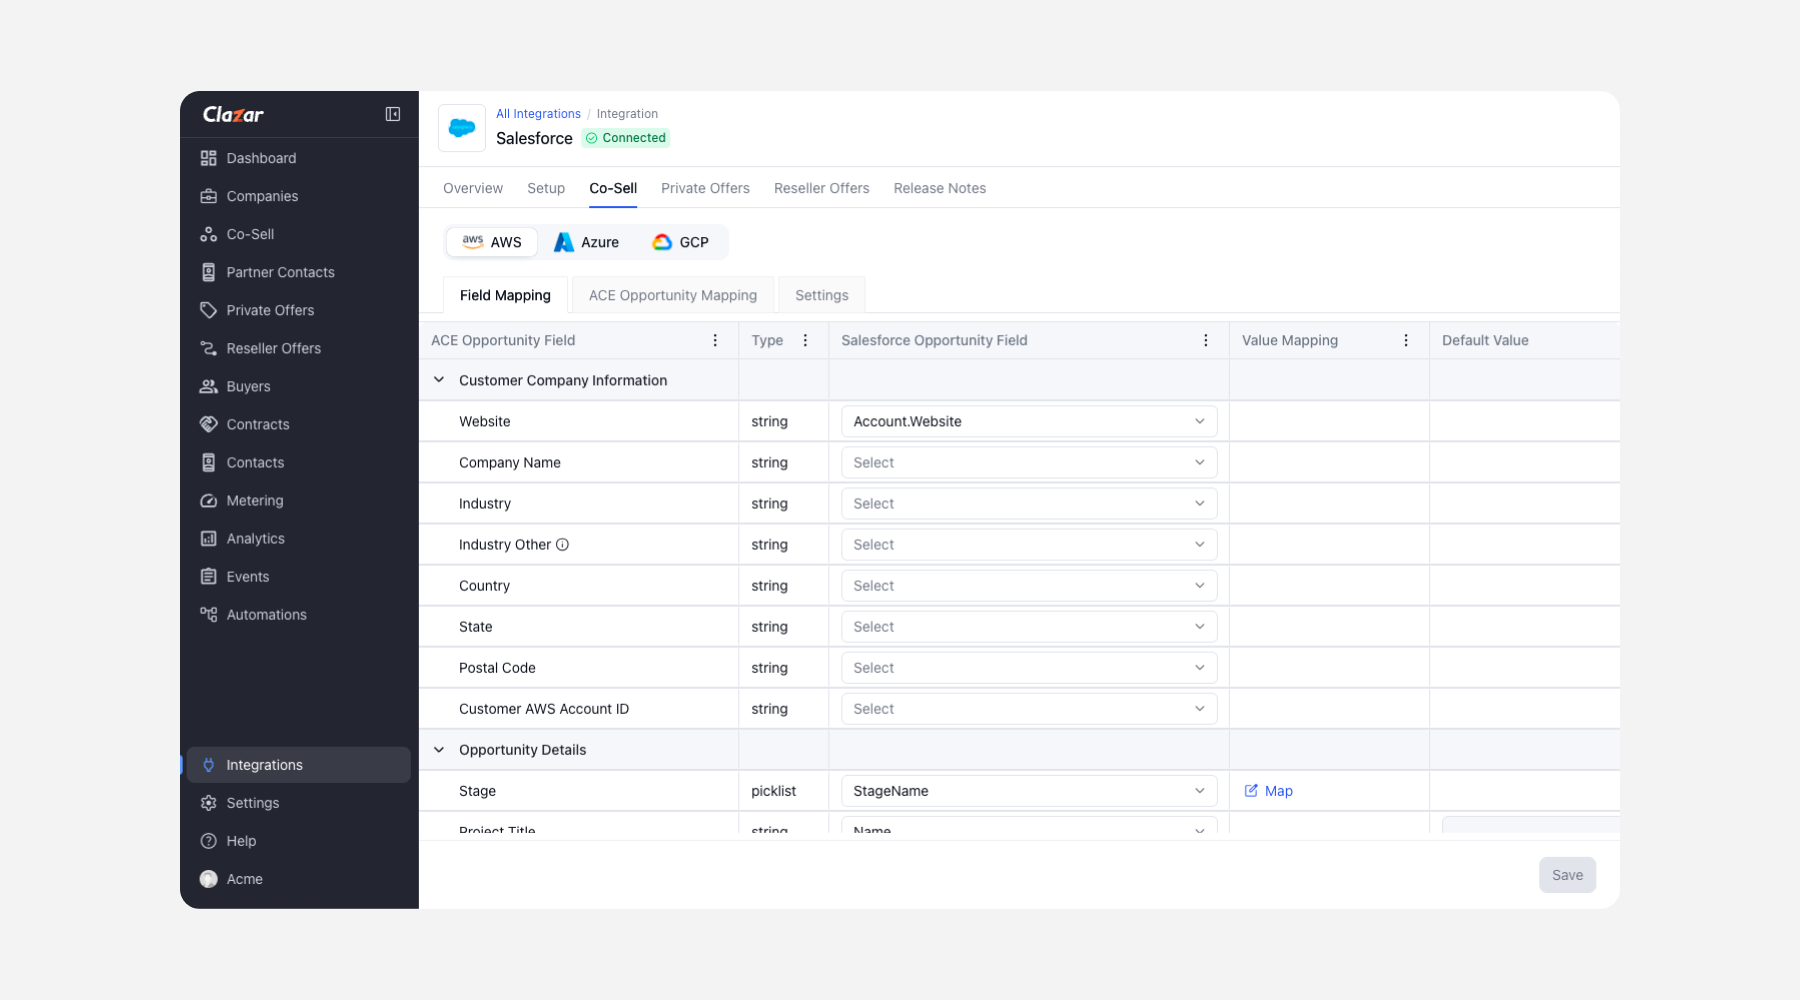Viewport: 1800px width, 1000px height.
Task: Open Type column options menu
Action: point(805,340)
